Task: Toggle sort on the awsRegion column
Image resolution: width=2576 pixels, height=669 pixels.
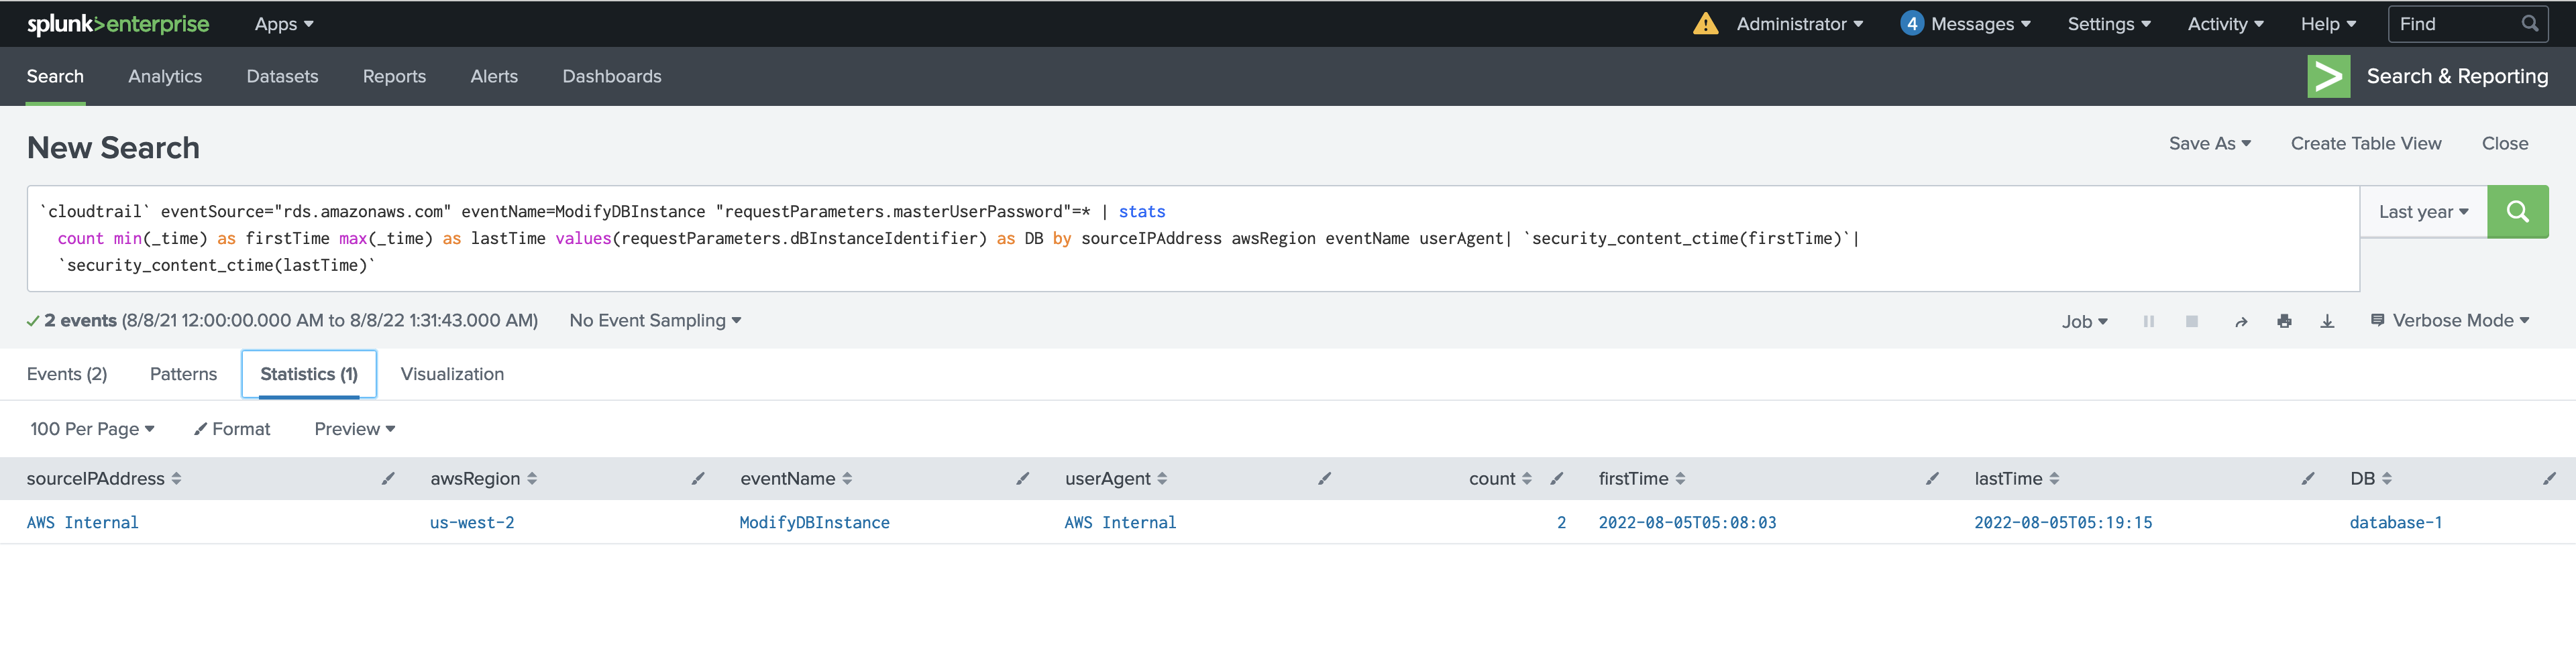Action: click(532, 478)
